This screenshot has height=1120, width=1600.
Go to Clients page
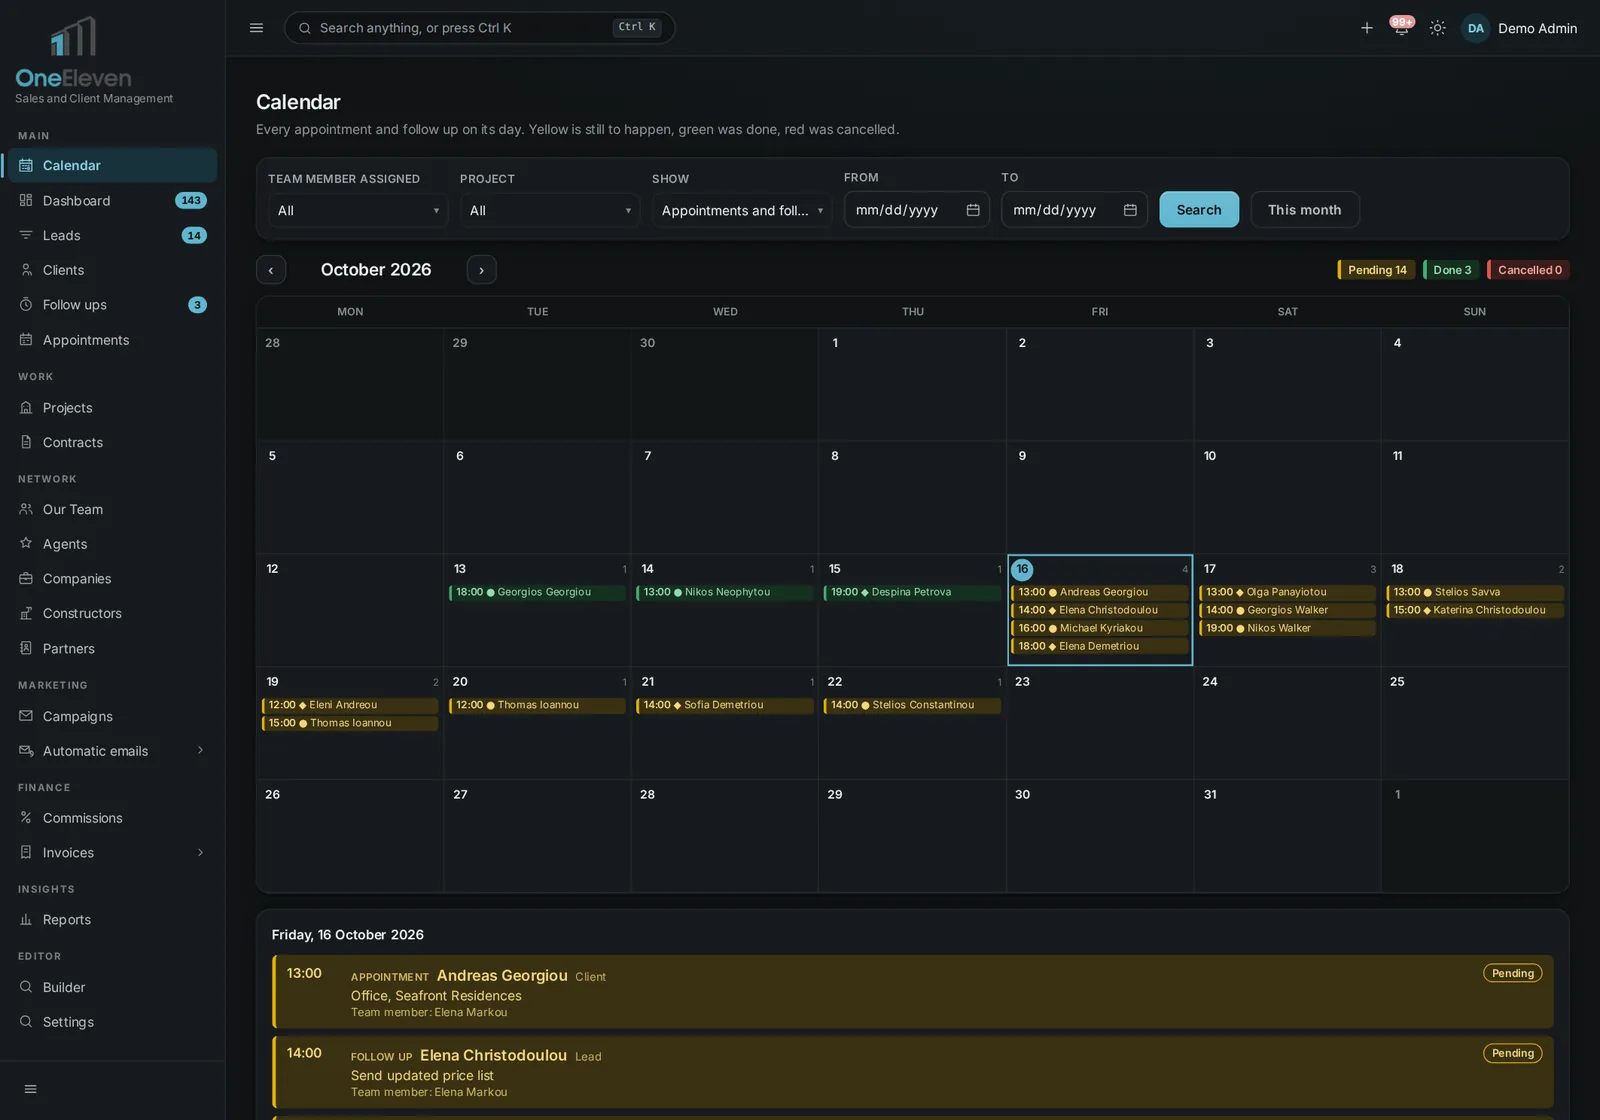point(112,270)
